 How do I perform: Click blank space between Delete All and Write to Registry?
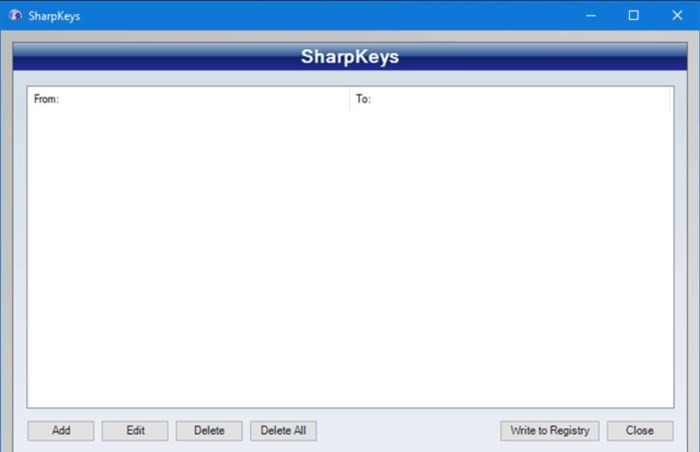(x=408, y=431)
